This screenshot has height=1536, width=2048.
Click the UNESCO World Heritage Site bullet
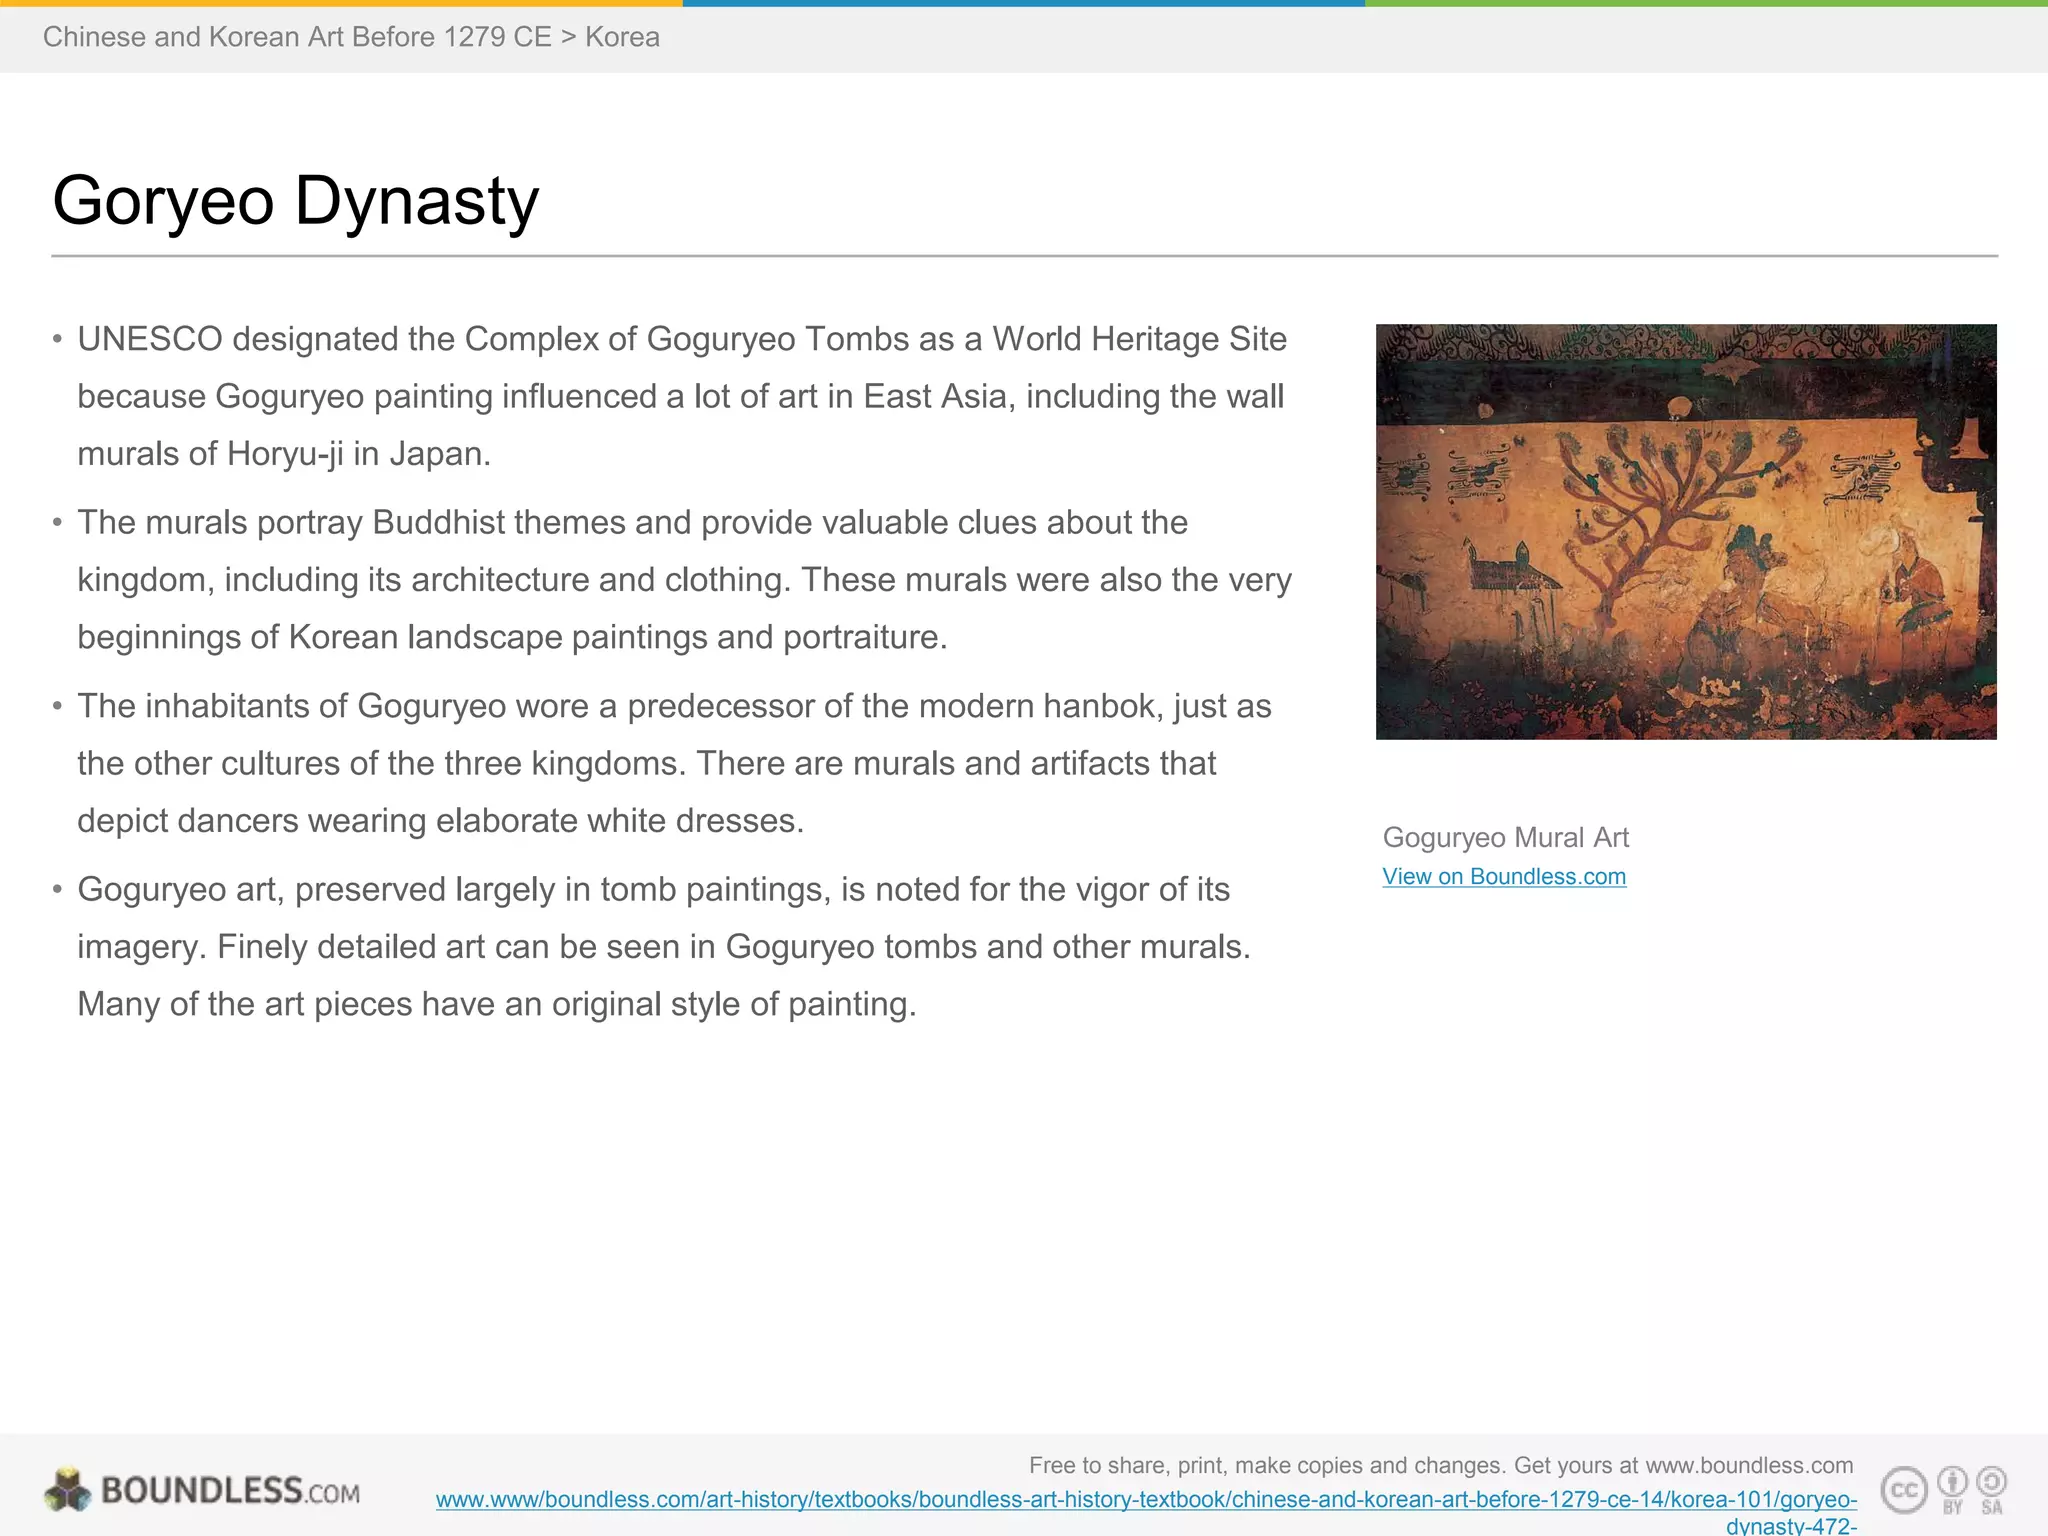[680, 397]
